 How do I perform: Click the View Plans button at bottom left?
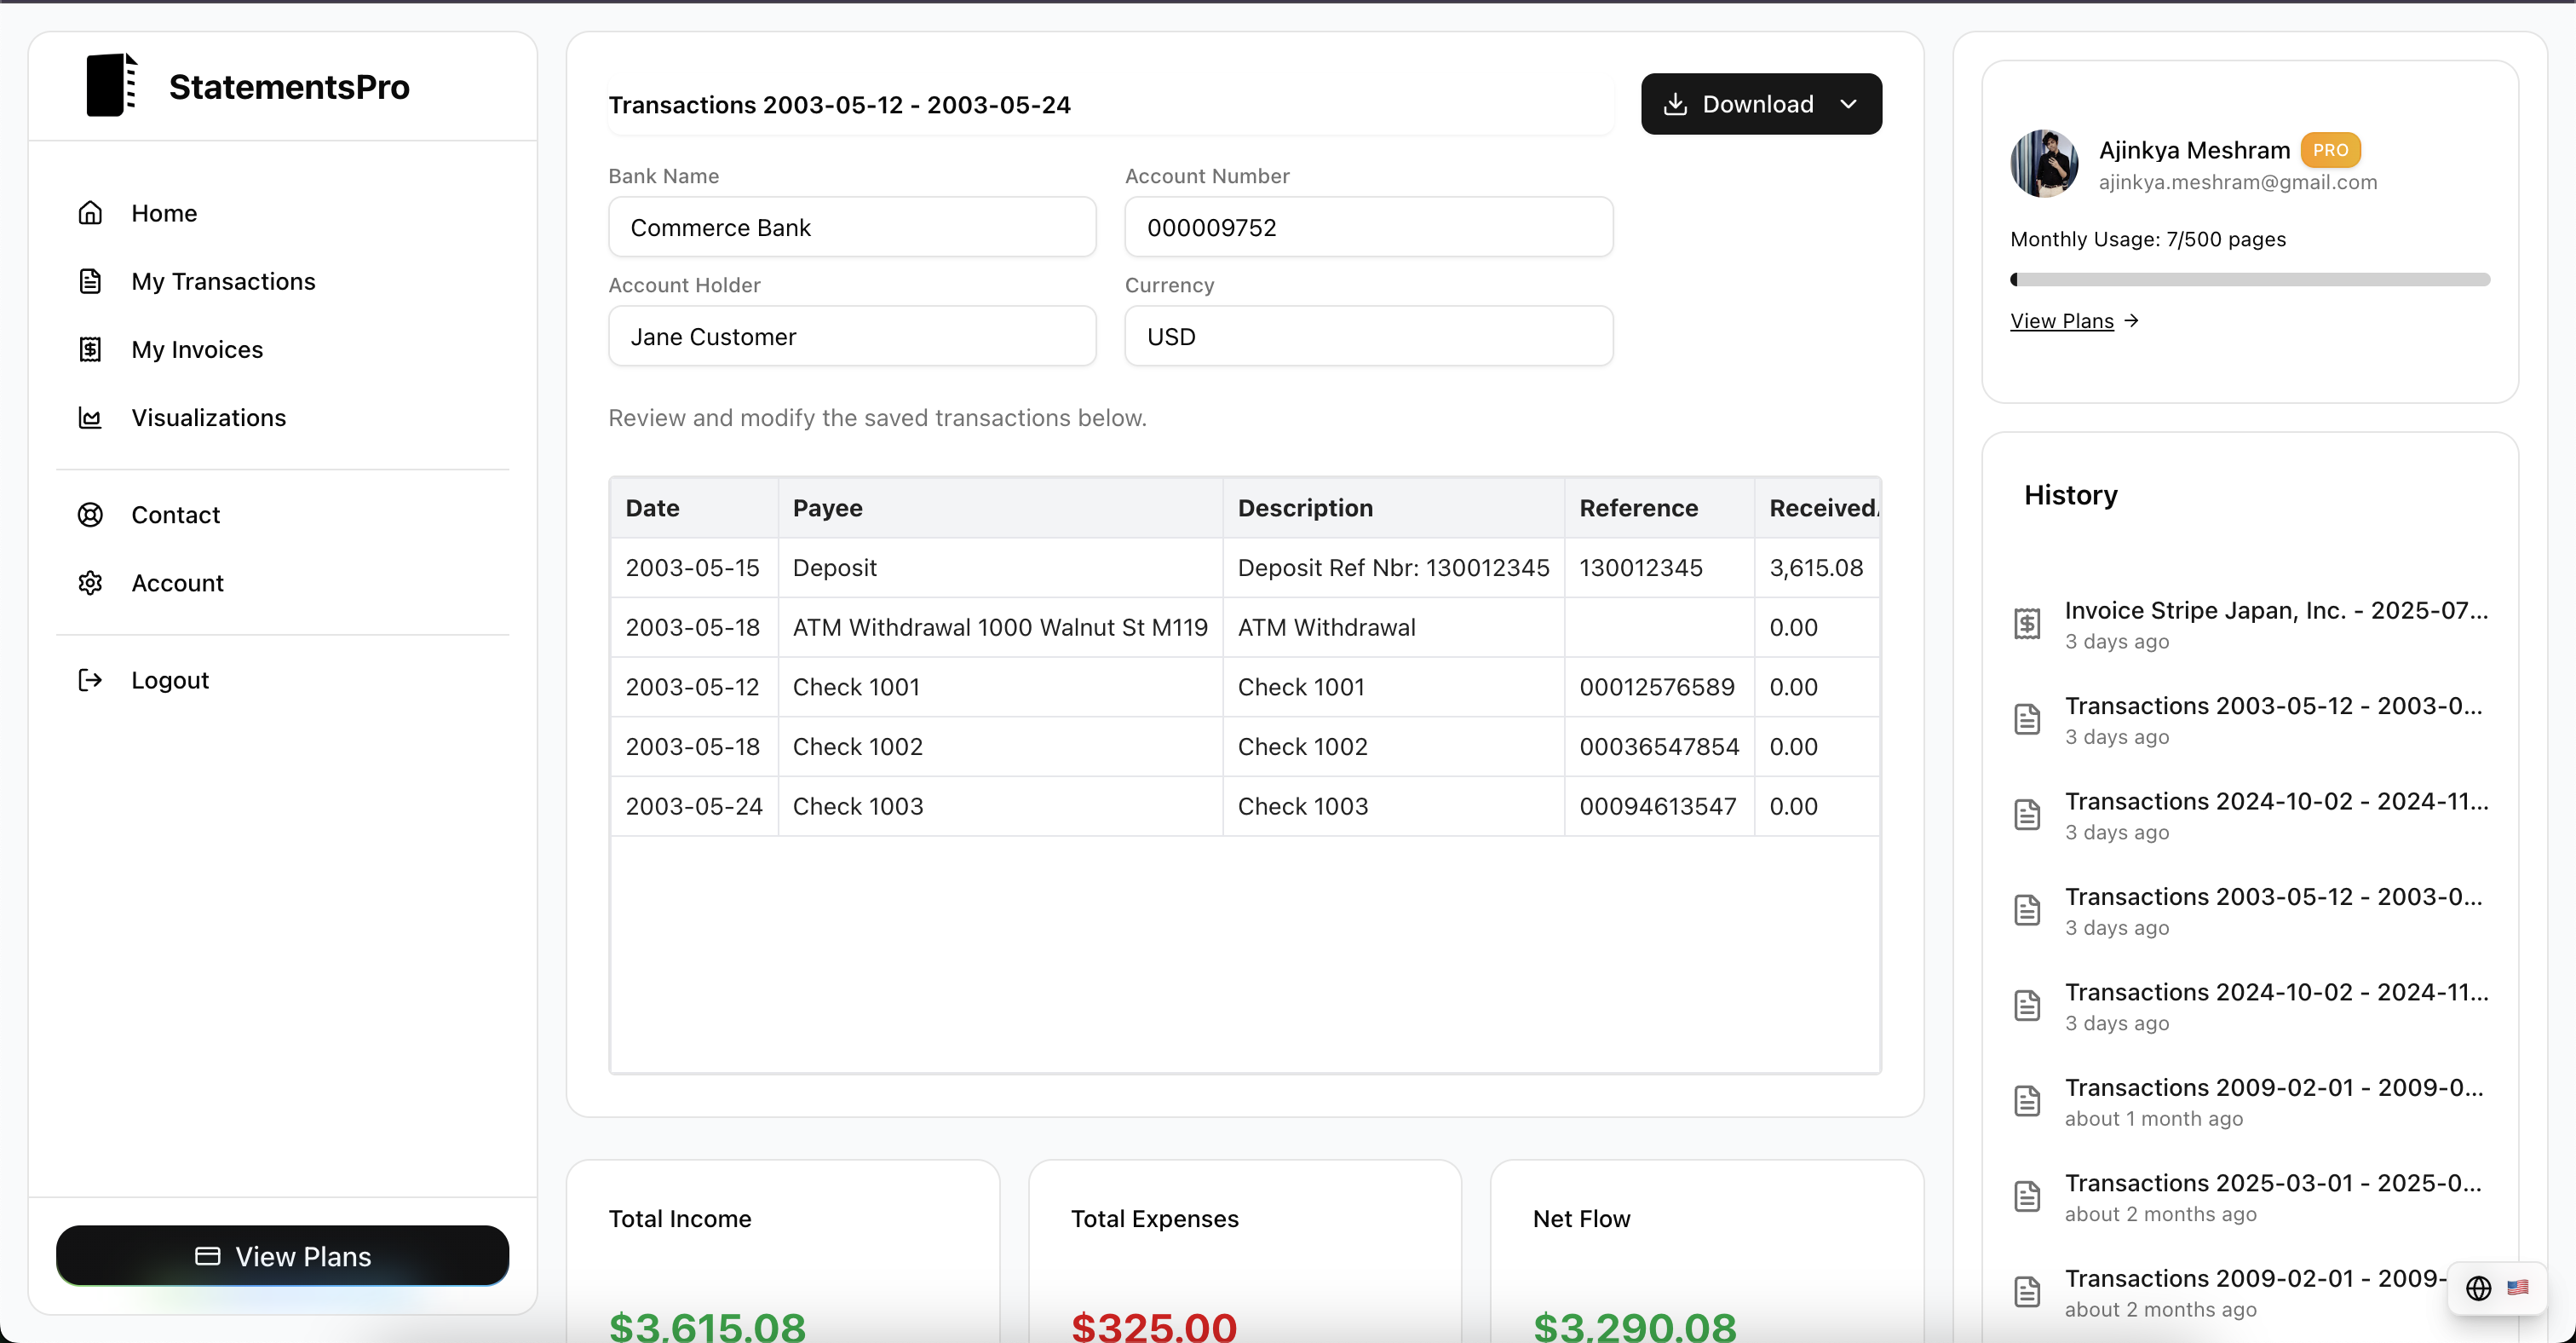(x=283, y=1256)
